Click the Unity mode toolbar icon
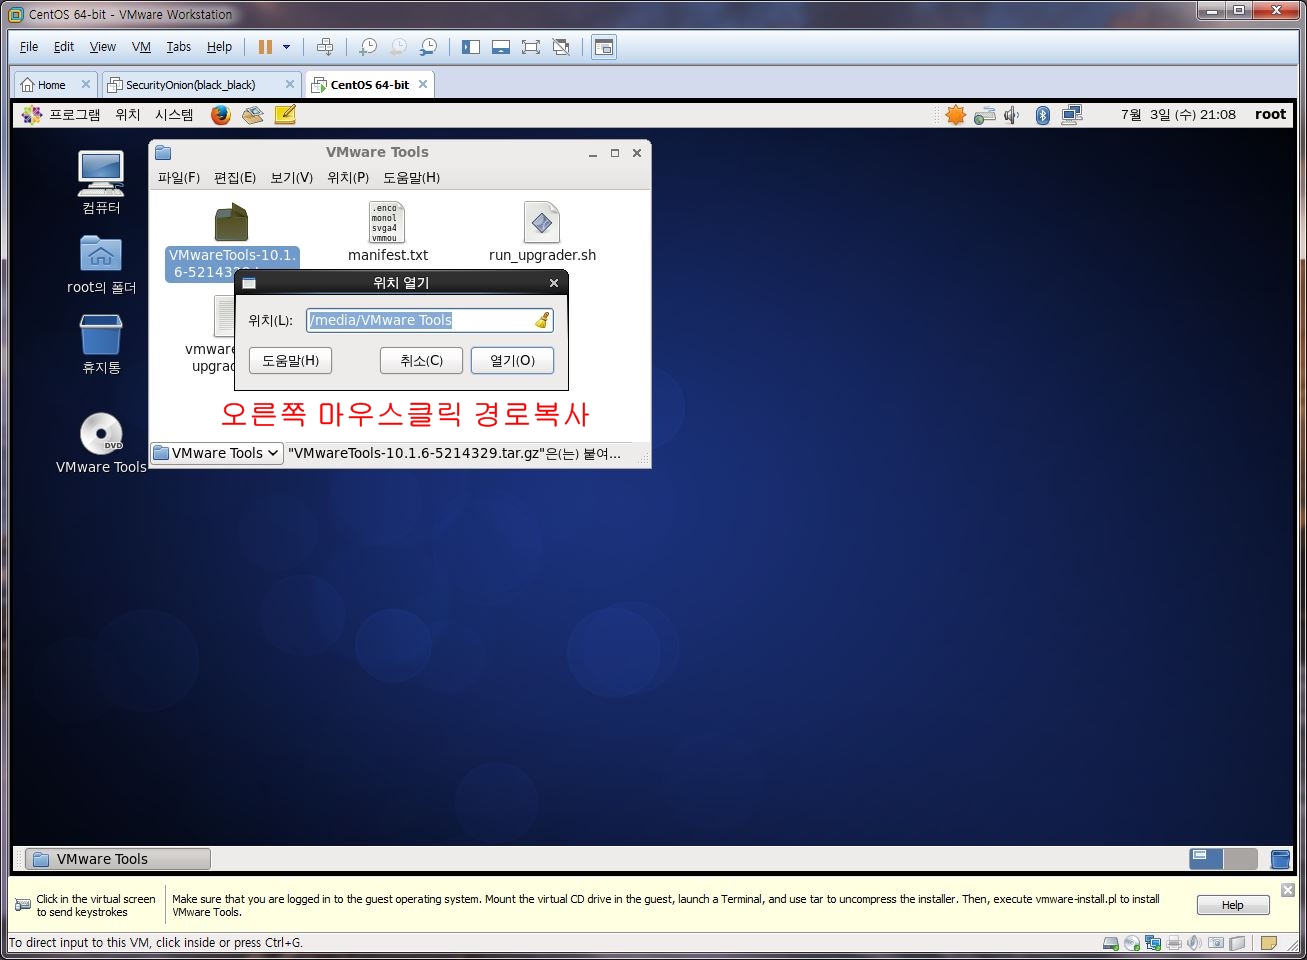 click(561, 47)
